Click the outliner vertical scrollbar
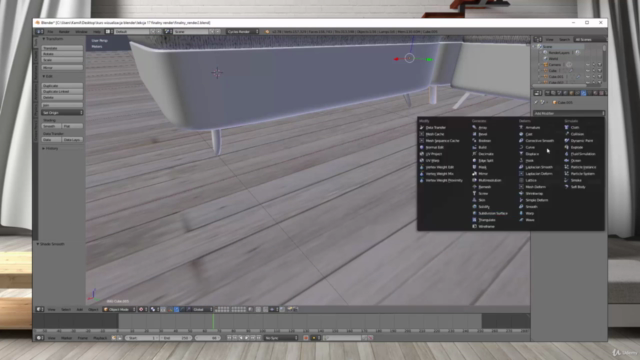 click(x=604, y=63)
